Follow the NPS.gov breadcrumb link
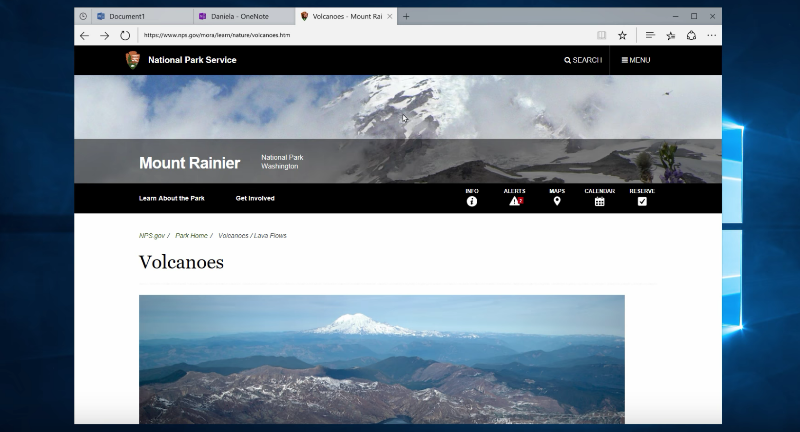Viewport: 800px width, 432px height. (x=152, y=236)
